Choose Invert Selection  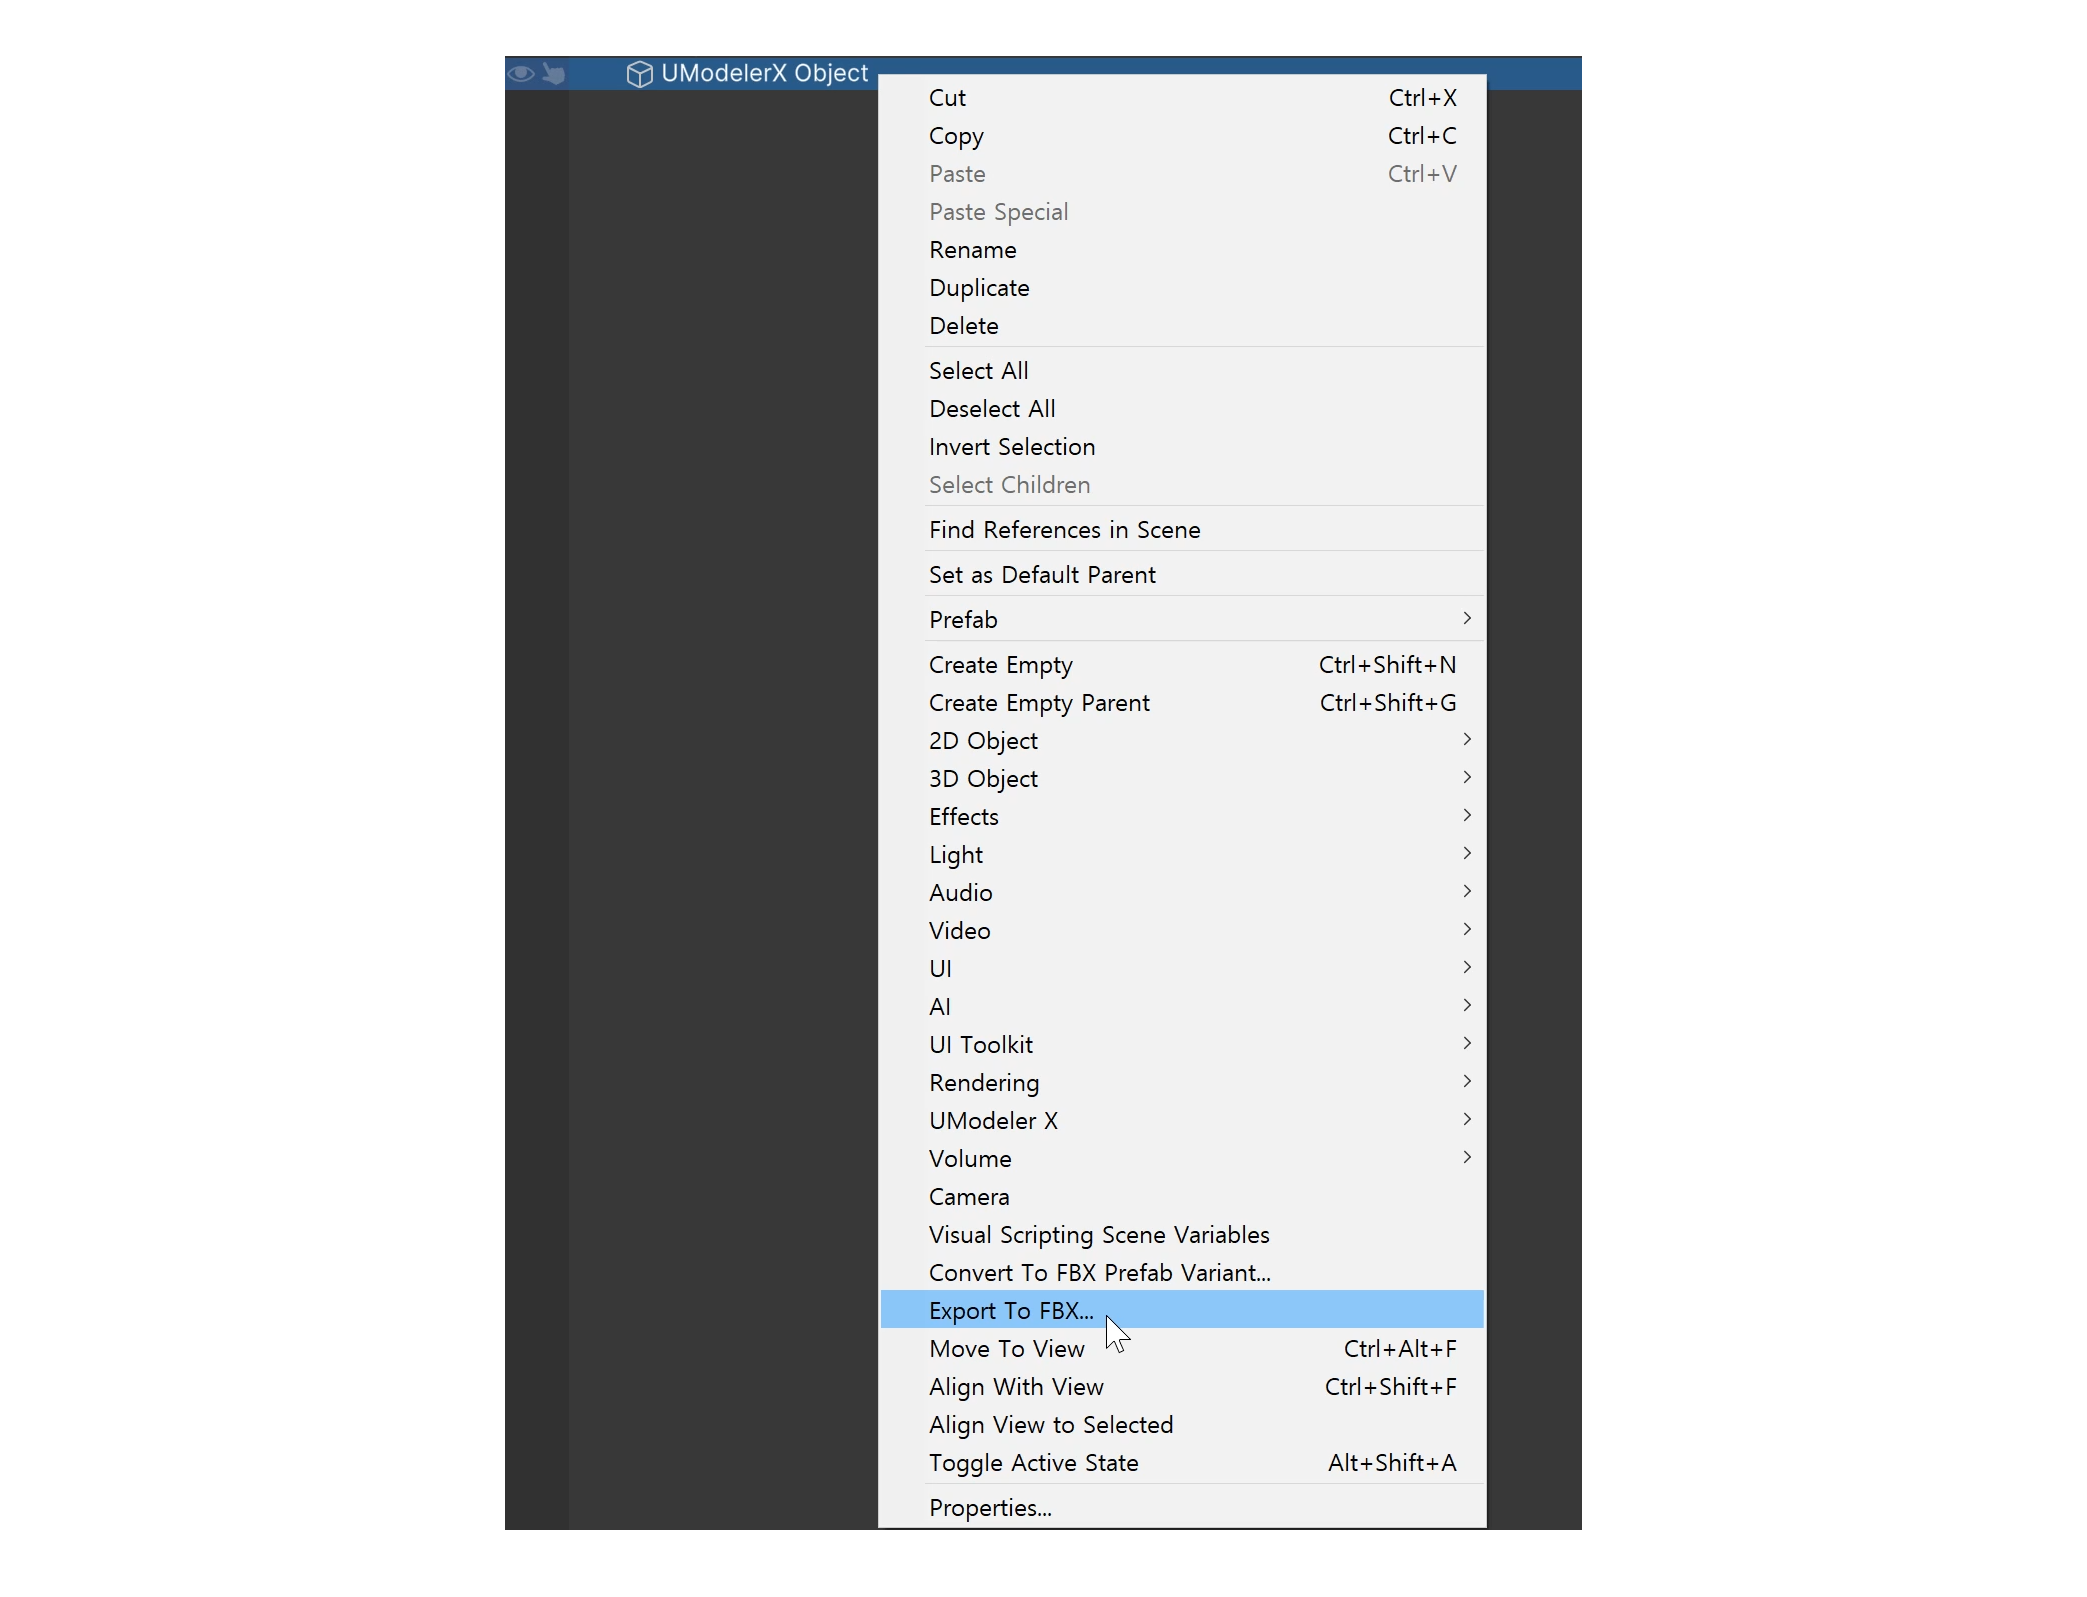[1182, 447]
